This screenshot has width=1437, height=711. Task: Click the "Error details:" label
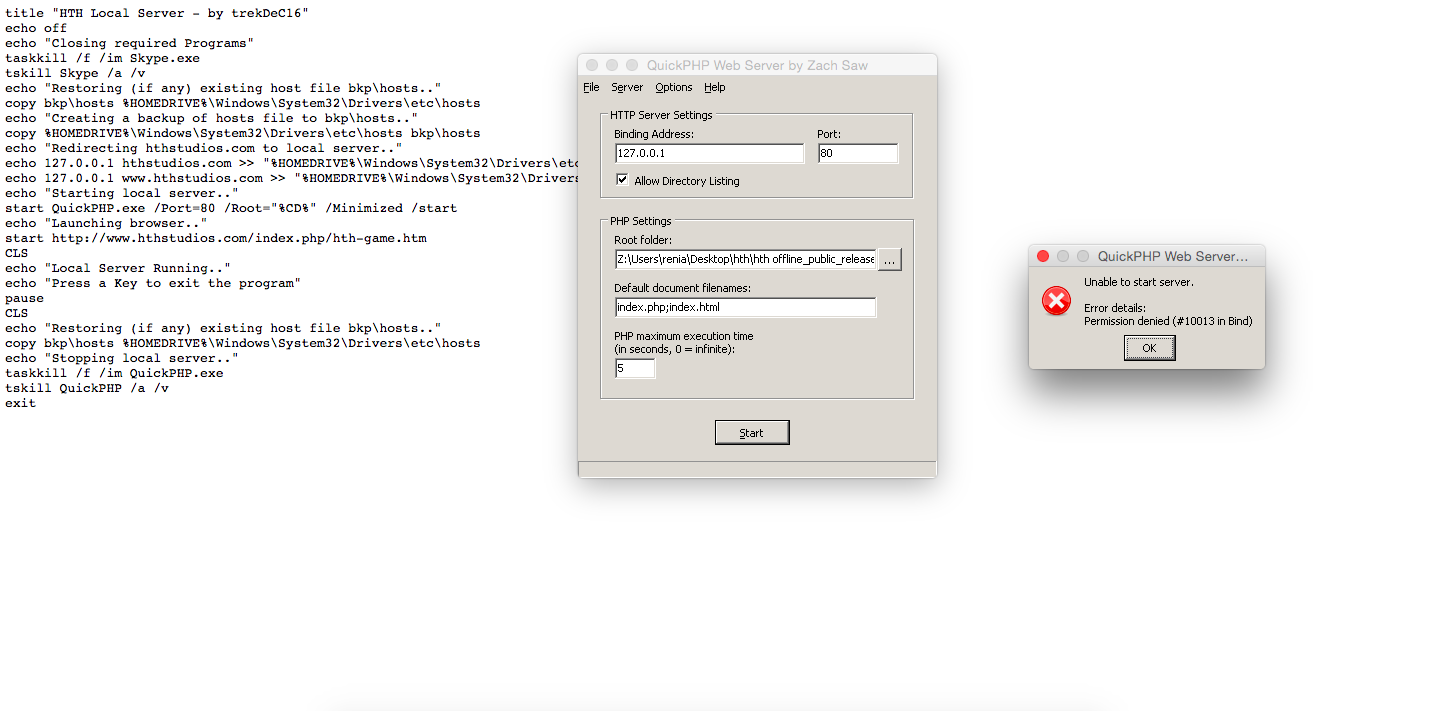click(x=1115, y=308)
